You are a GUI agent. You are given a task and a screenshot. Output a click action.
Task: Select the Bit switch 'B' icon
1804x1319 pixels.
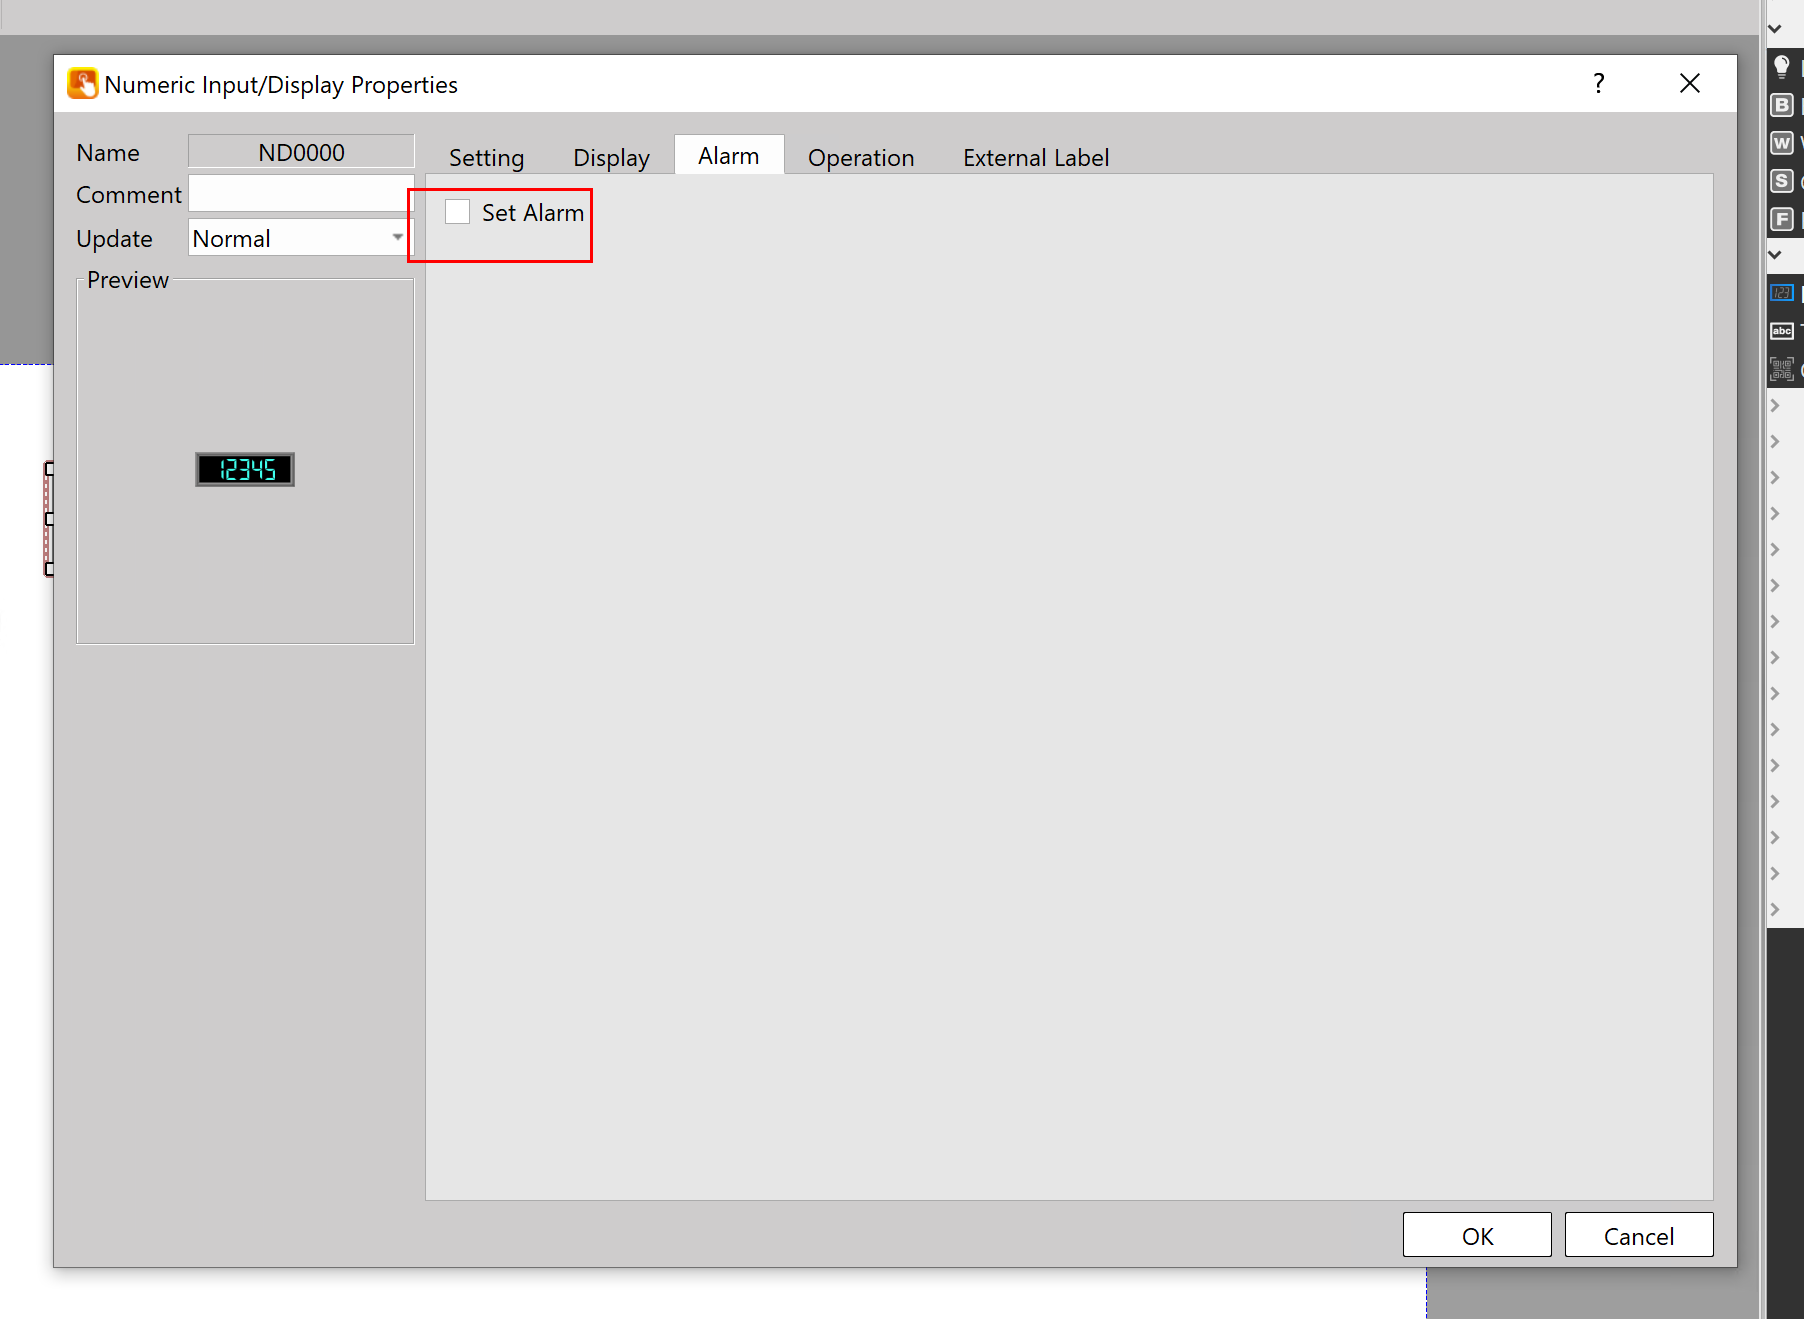point(1781,105)
